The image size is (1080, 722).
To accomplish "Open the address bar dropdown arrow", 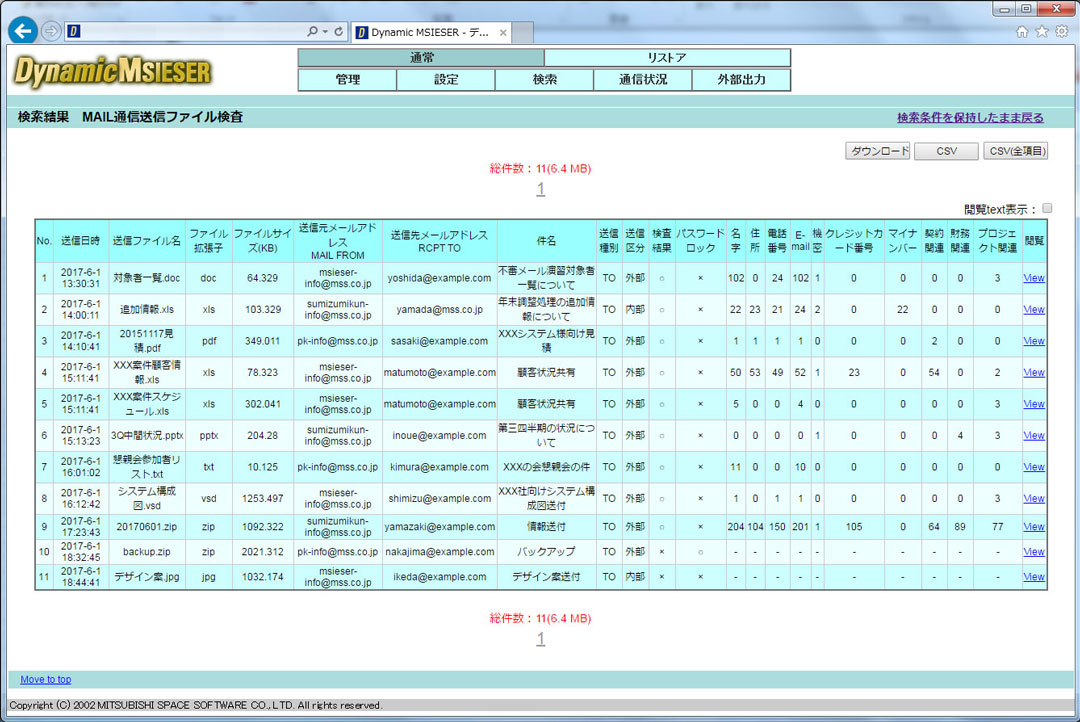I will coord(324,32).
